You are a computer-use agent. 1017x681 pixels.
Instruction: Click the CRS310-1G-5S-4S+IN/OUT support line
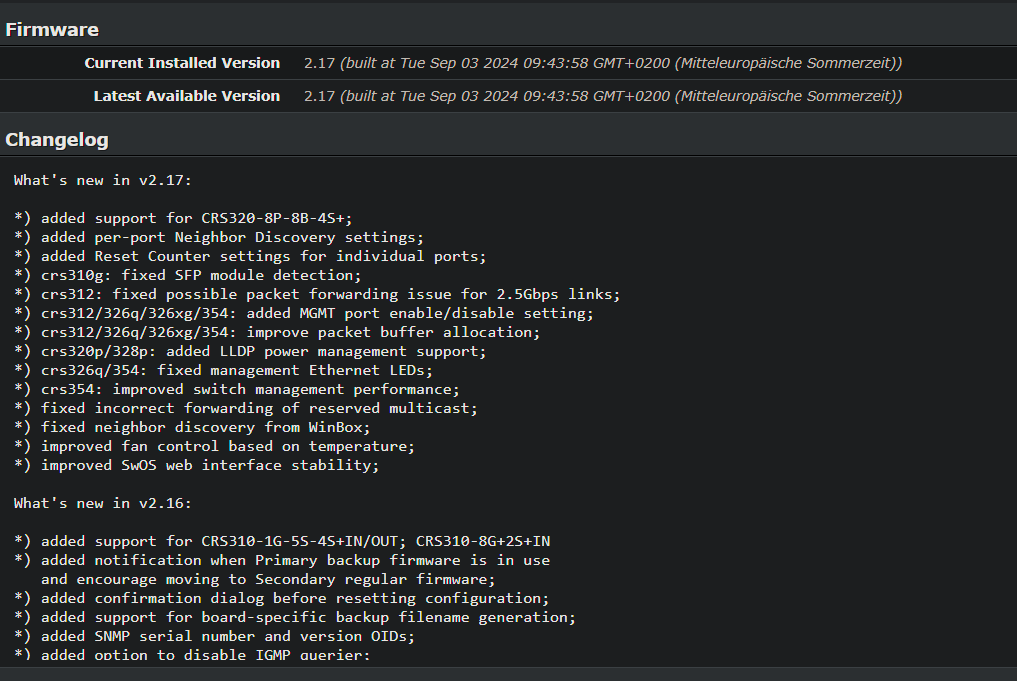point(281,541)
